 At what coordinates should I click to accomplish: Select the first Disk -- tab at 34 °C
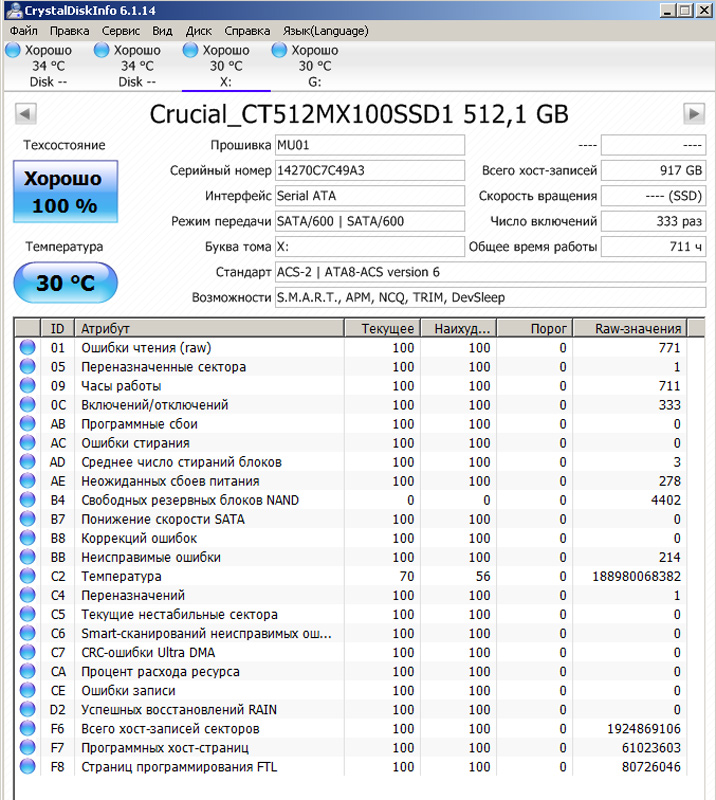tap(48, 66)
